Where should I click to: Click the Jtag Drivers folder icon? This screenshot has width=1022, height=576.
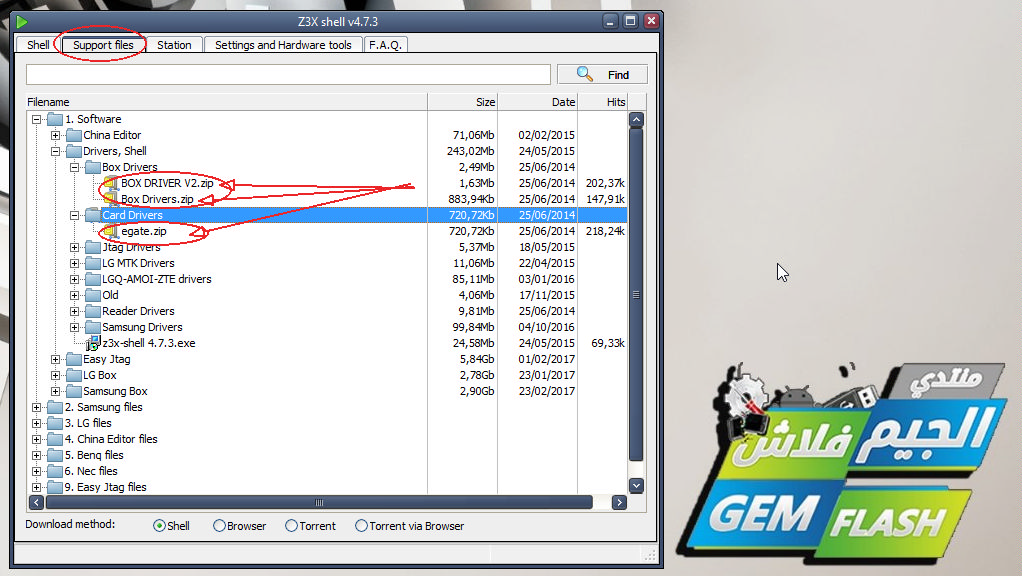click(93, 247)
